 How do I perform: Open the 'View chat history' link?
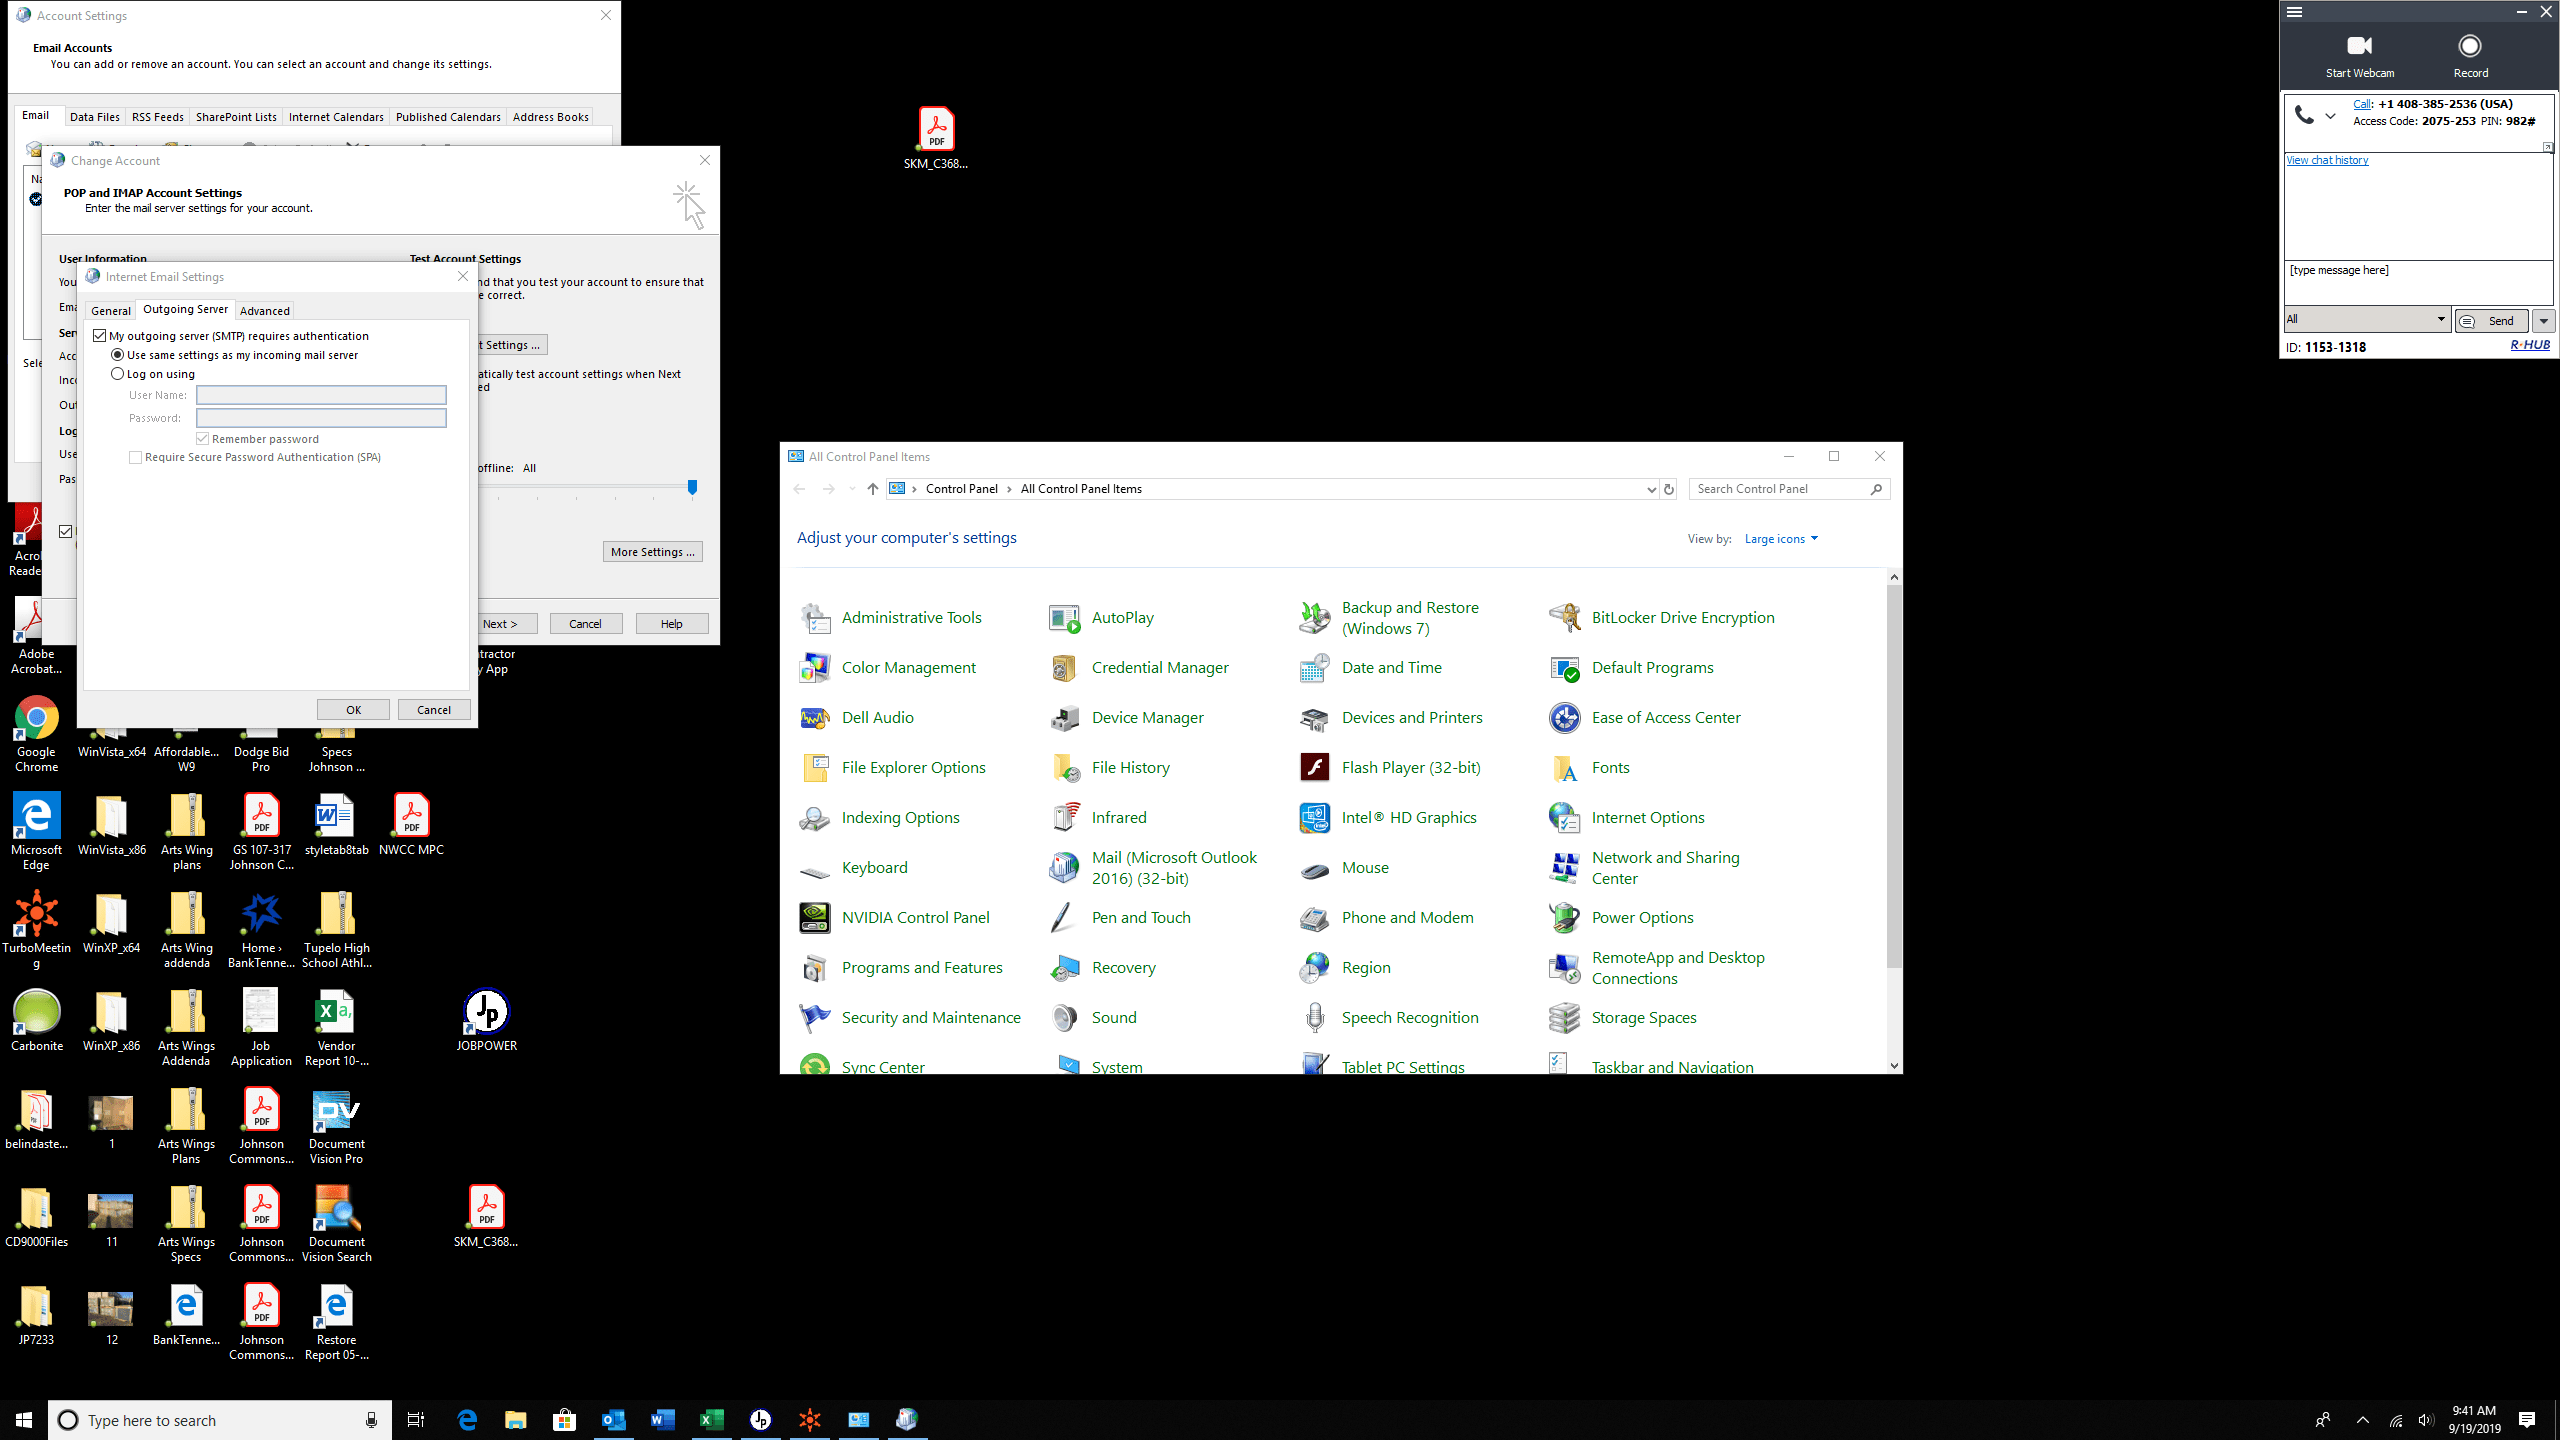(x=2326, y=160)
